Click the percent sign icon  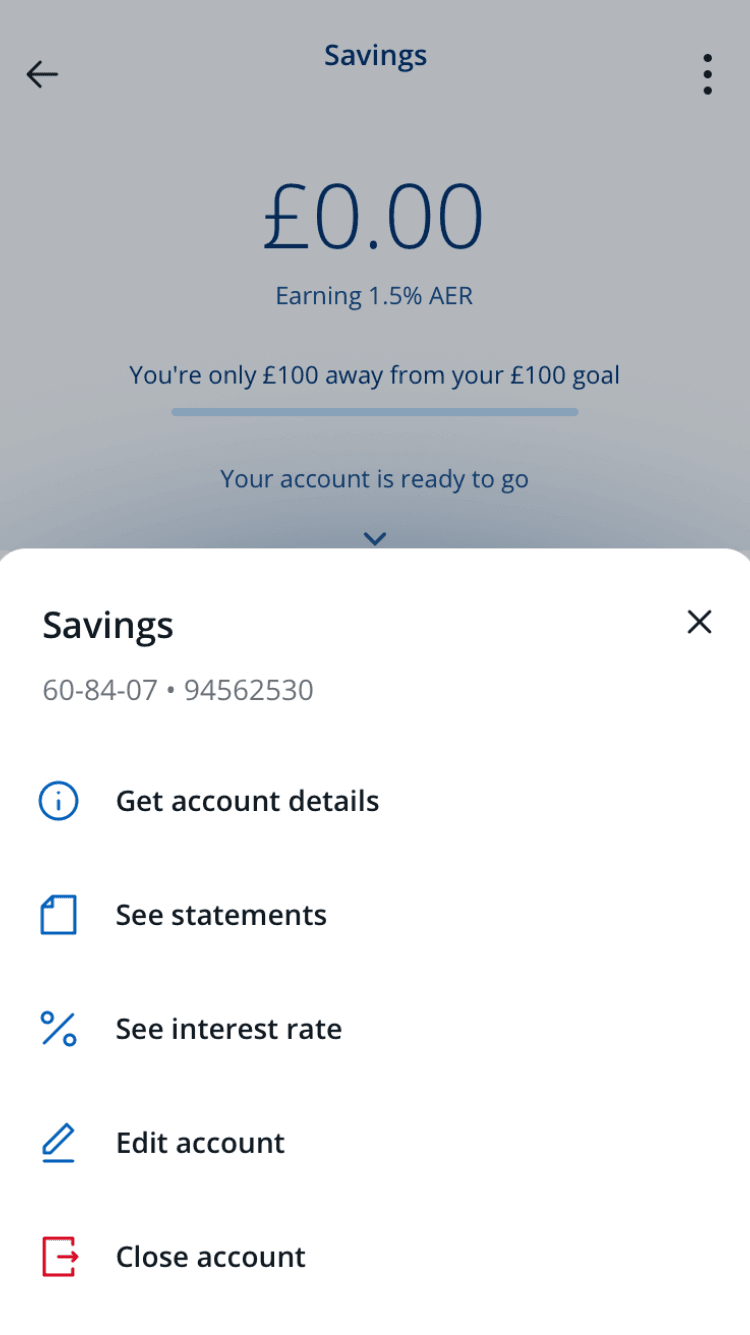(x=58, y=1029)
